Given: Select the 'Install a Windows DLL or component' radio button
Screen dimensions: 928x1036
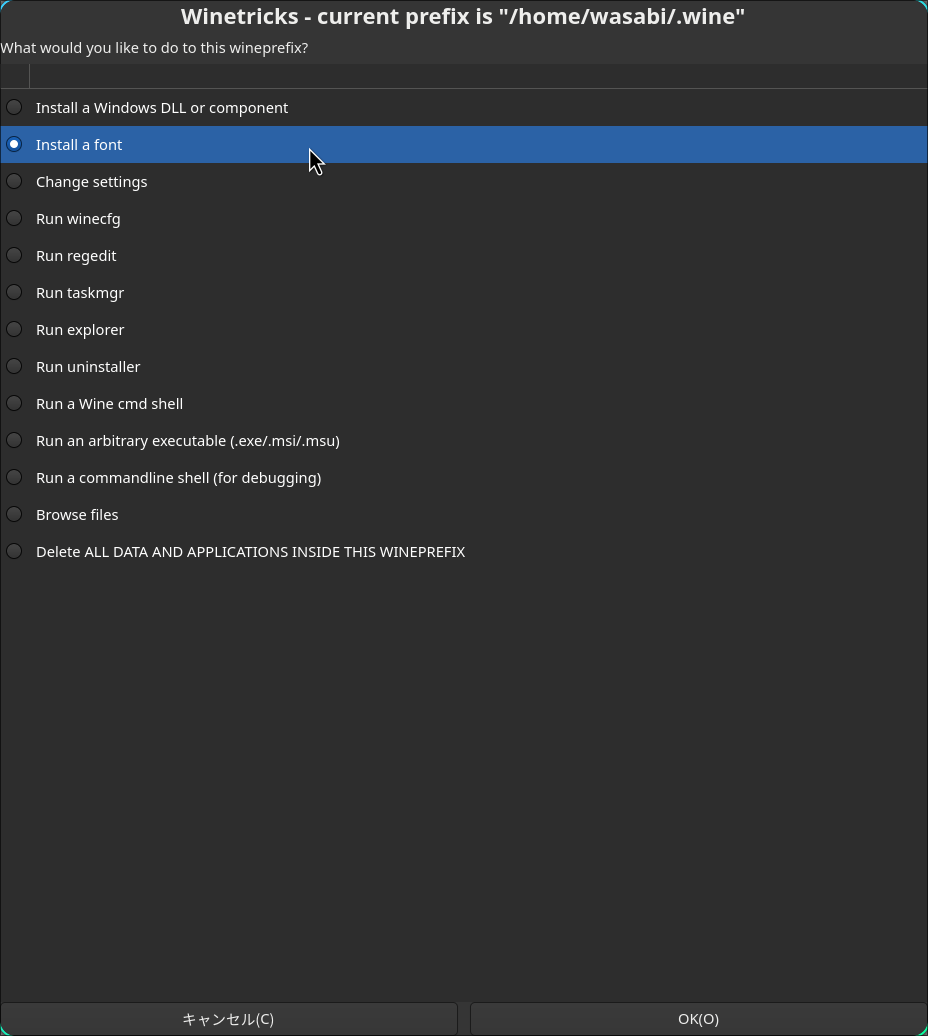Looking at the screenshot, I should (x=14, y=107).
